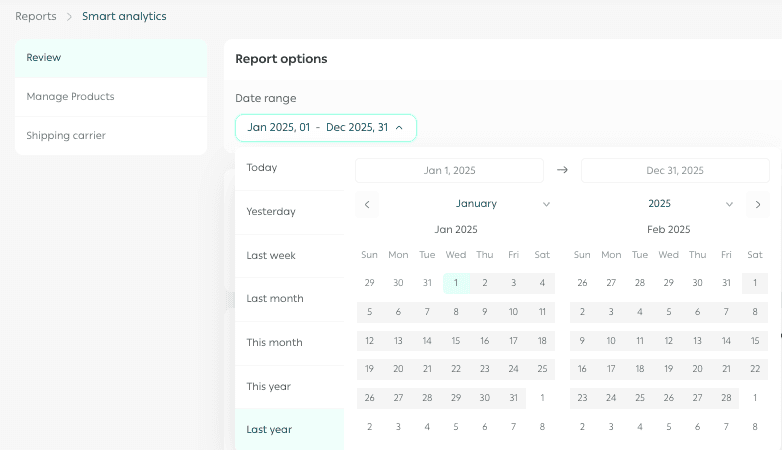Viewport: 782px width, 450px height.
Task: Select February 14 in Feb 2025 calendar
Action: (726, 341)
